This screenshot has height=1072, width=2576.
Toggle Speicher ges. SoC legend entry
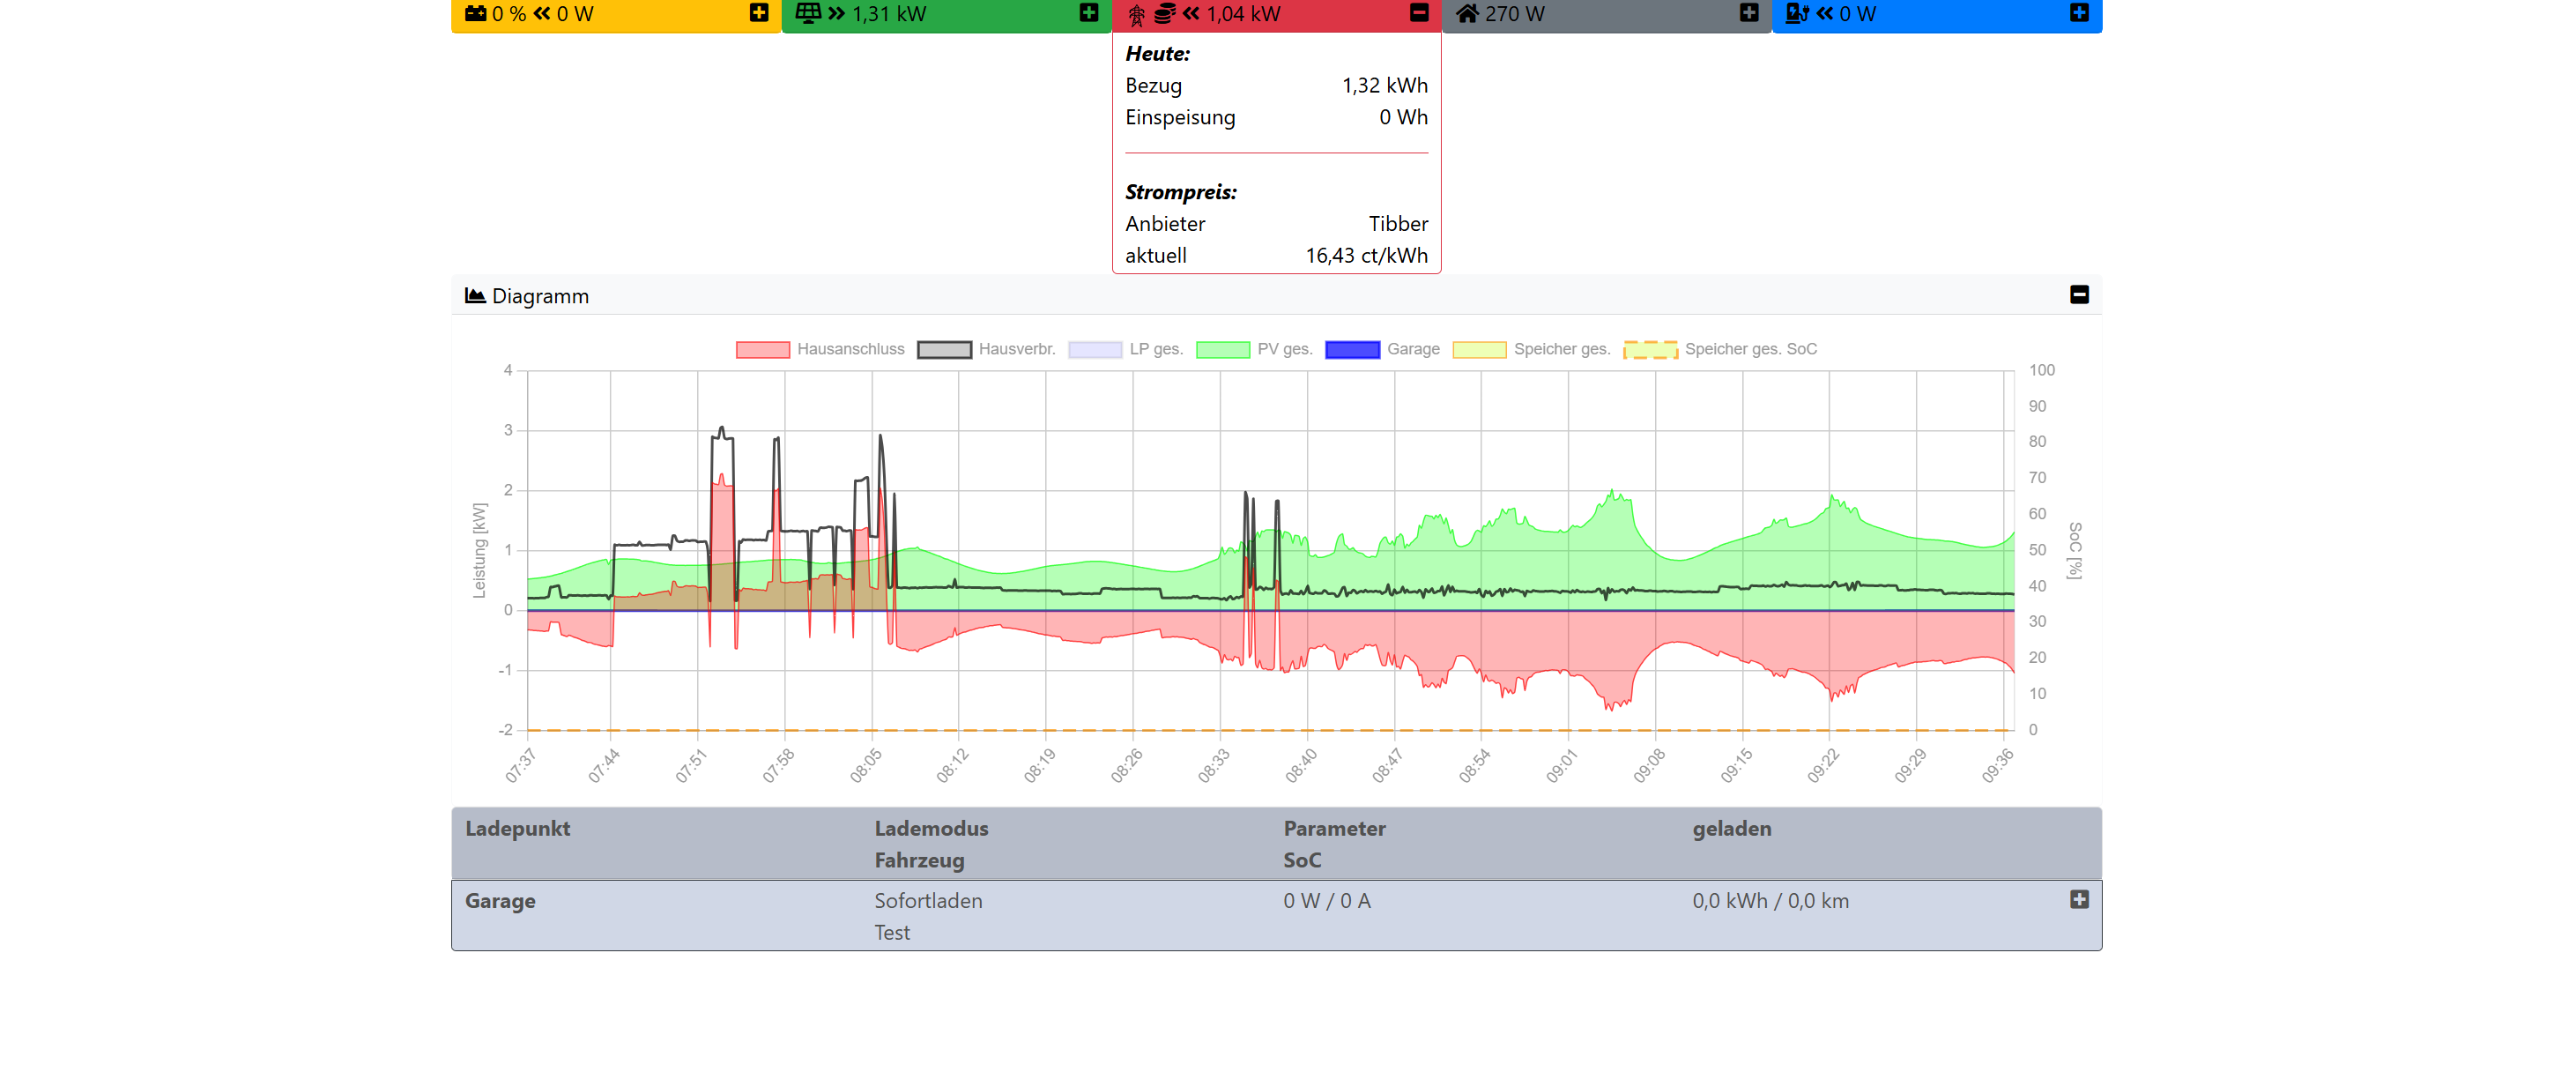click(x=1720, y=349)
